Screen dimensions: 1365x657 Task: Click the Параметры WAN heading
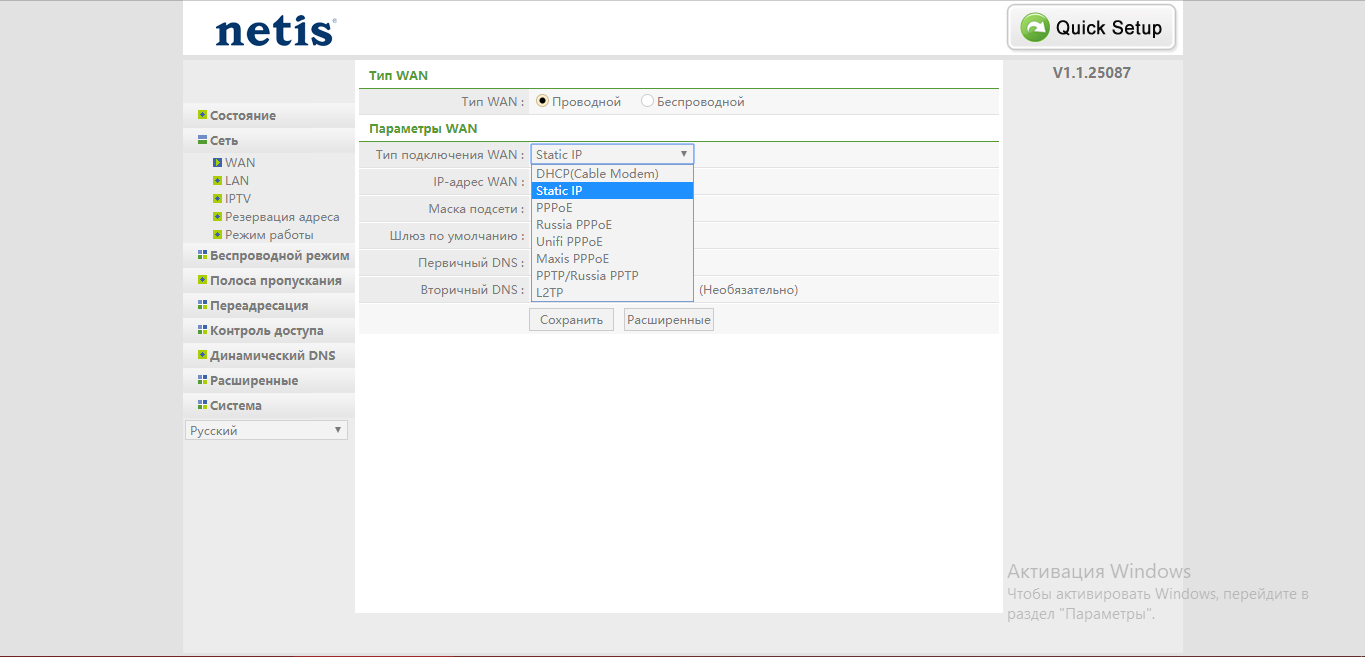[x=423, y=128]
